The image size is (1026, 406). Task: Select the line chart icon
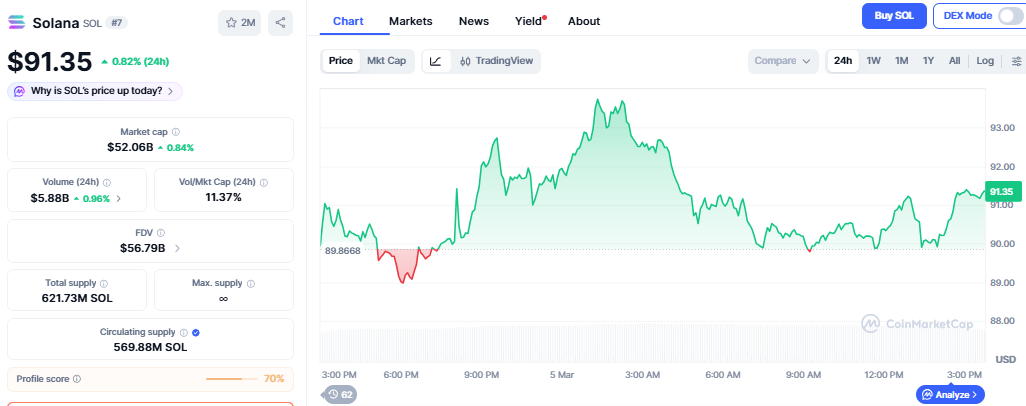click(435, 61)
